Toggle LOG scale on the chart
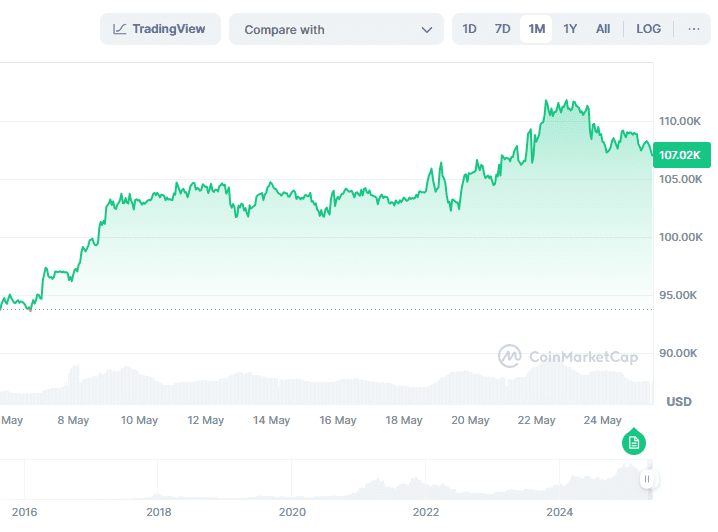Image resolution: width=718 pixels, height=532 pixels. pyautogui.click(x=648, y=29)
